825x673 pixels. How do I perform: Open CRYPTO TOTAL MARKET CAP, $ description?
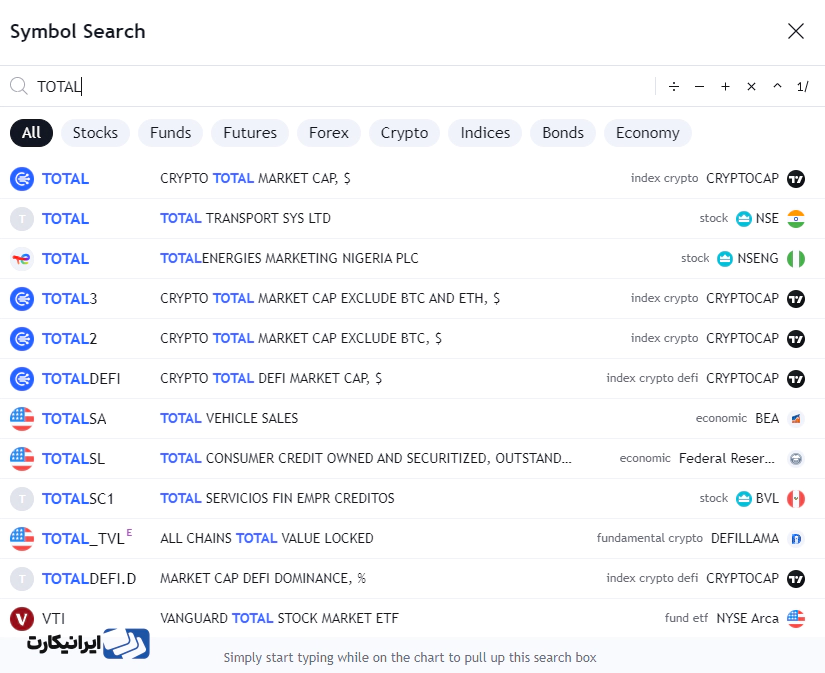tap(255, 178)
